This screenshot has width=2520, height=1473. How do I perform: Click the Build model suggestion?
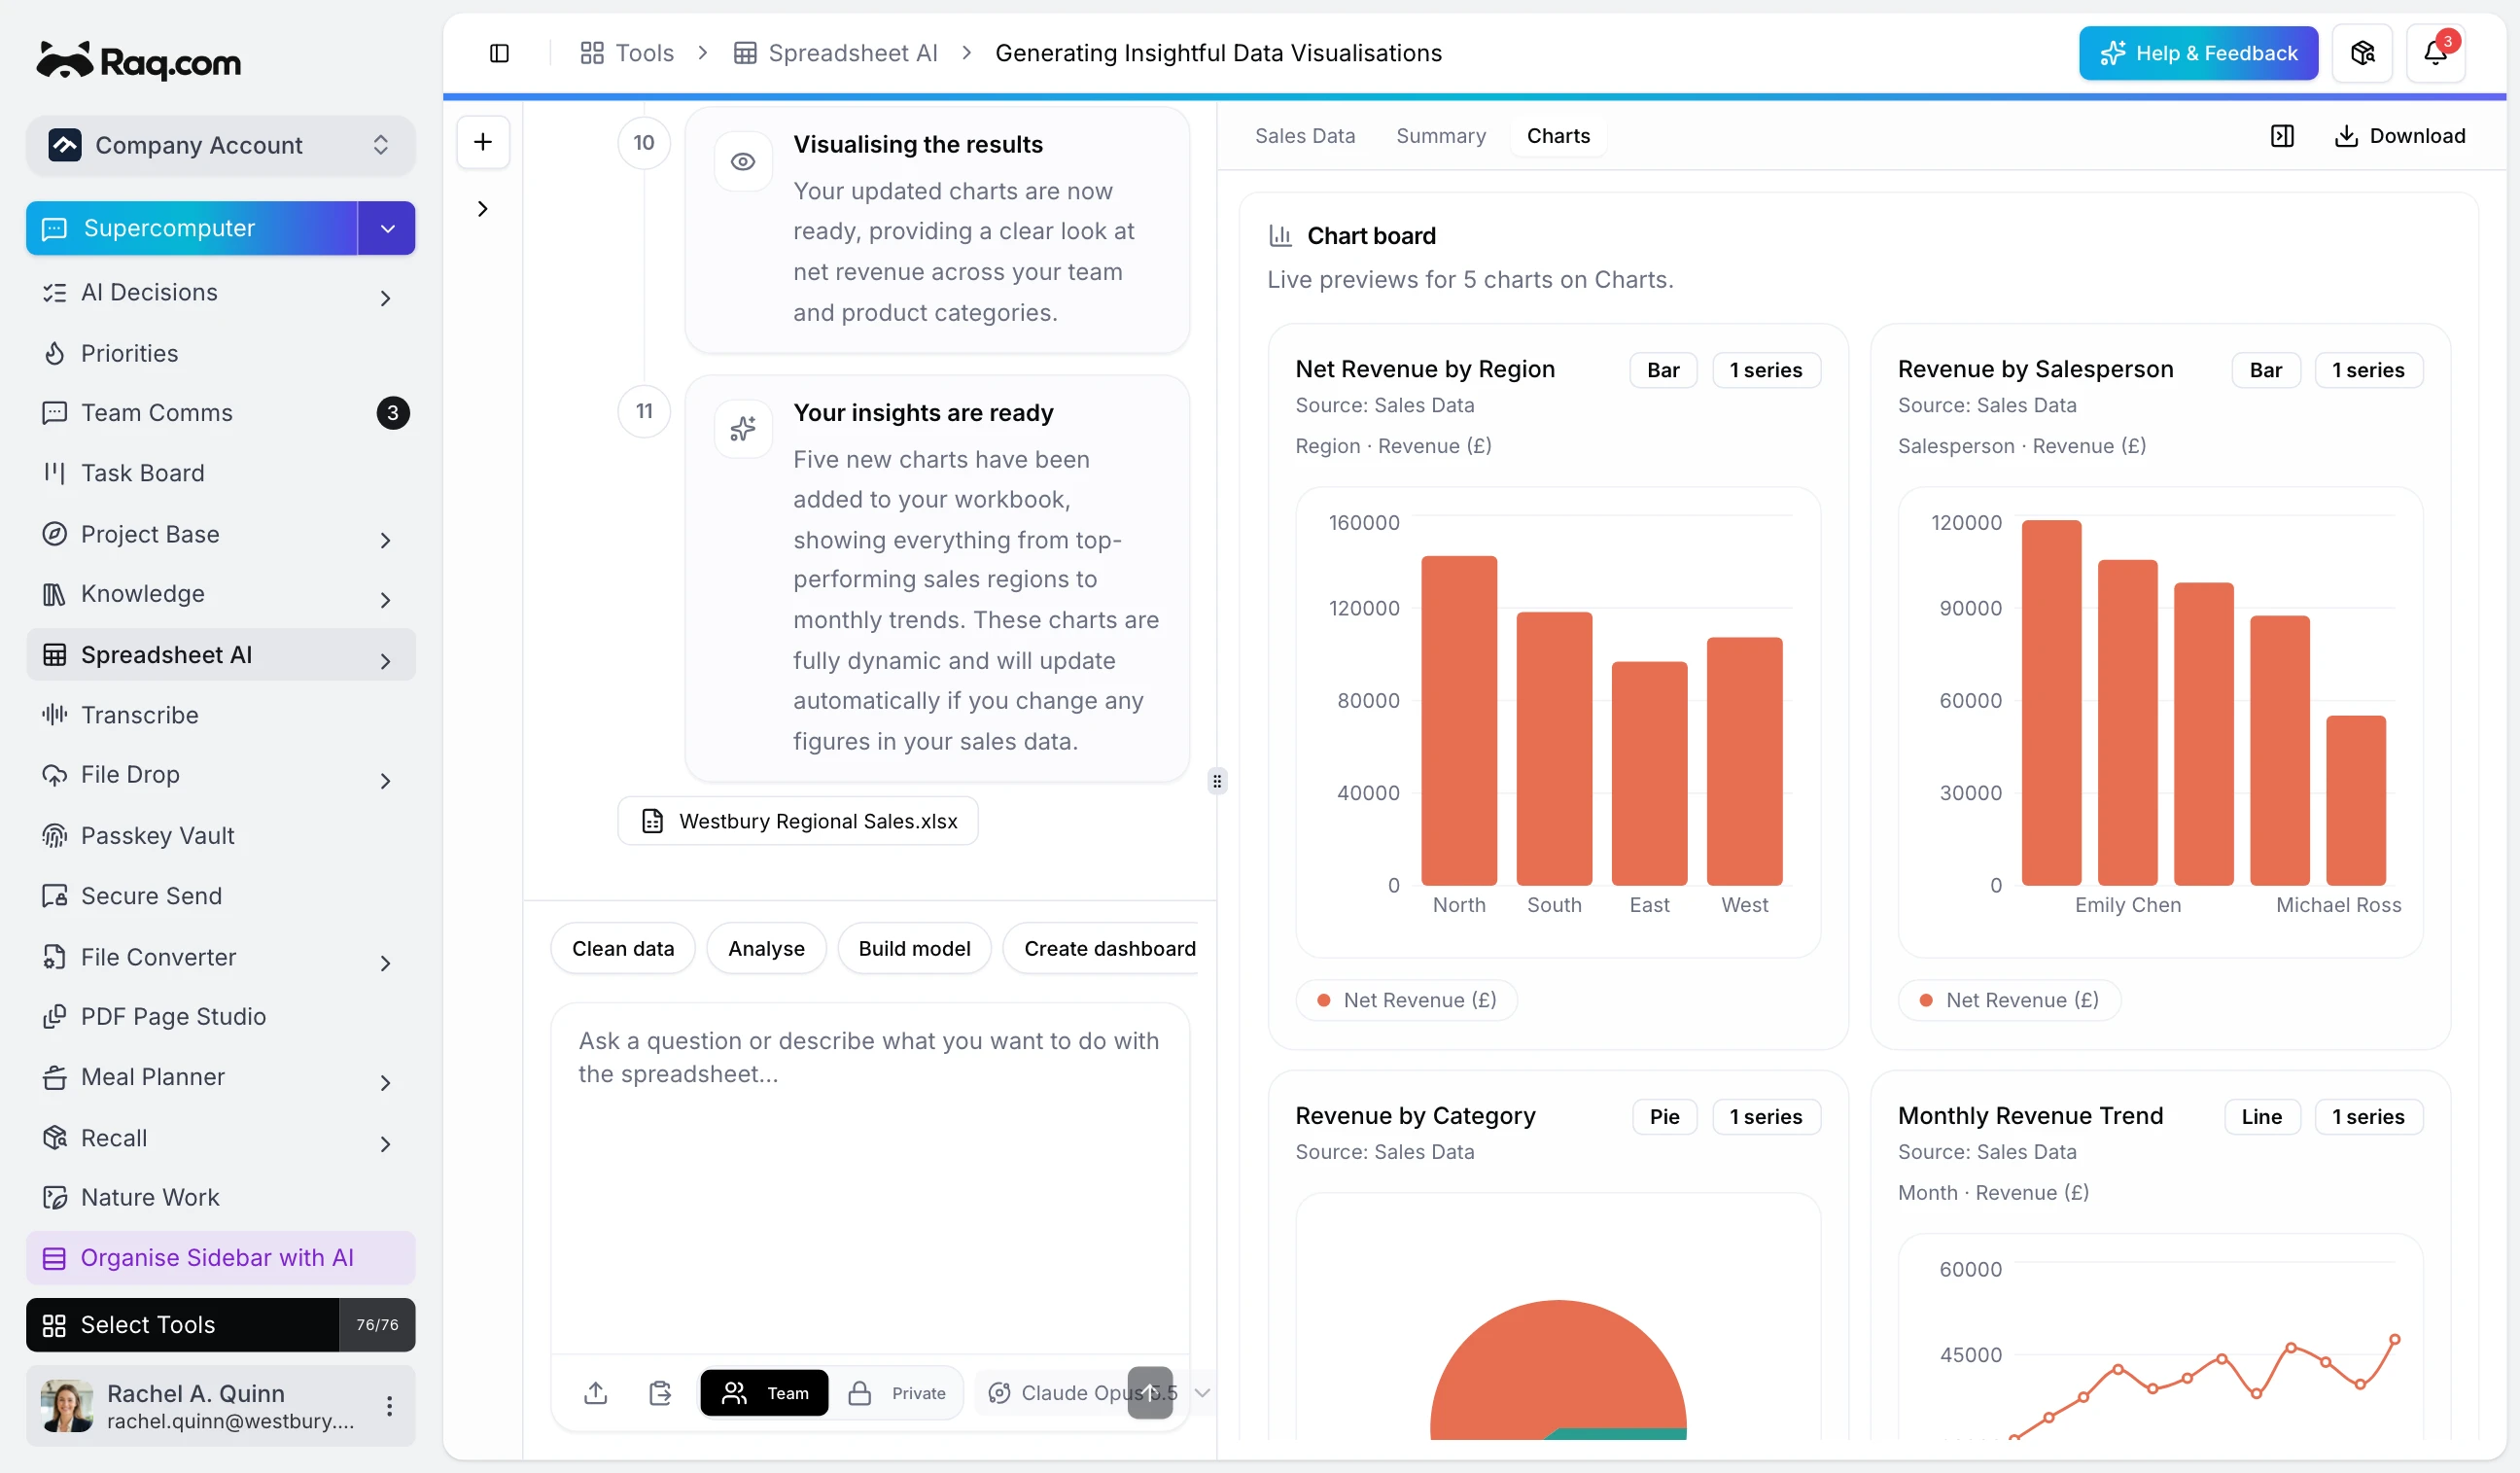coord(914,948)
